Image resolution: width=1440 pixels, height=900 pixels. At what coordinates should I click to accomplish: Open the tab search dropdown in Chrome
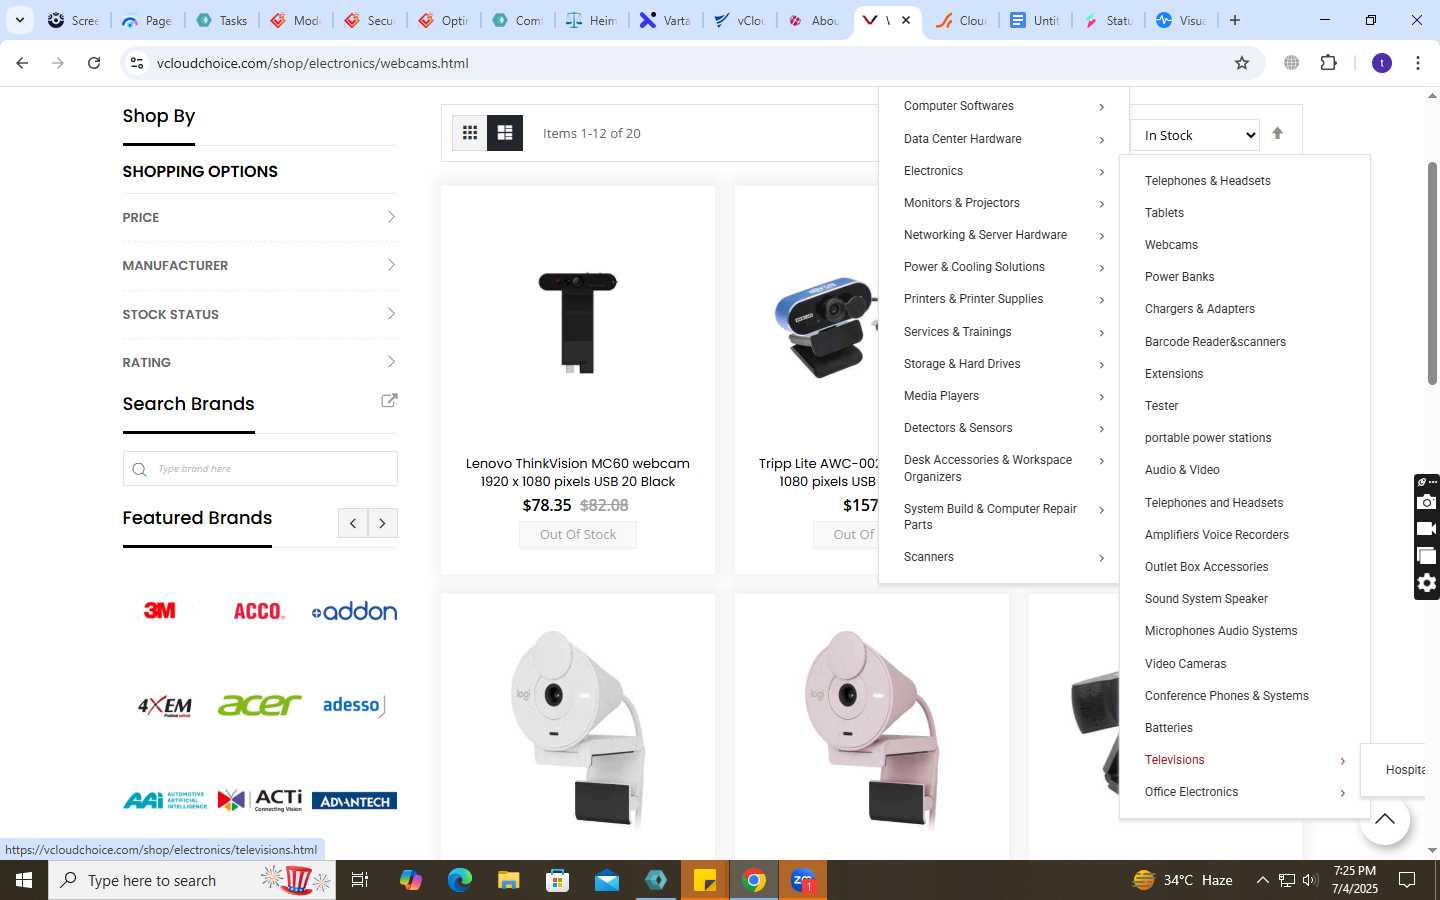pos(19,20)
